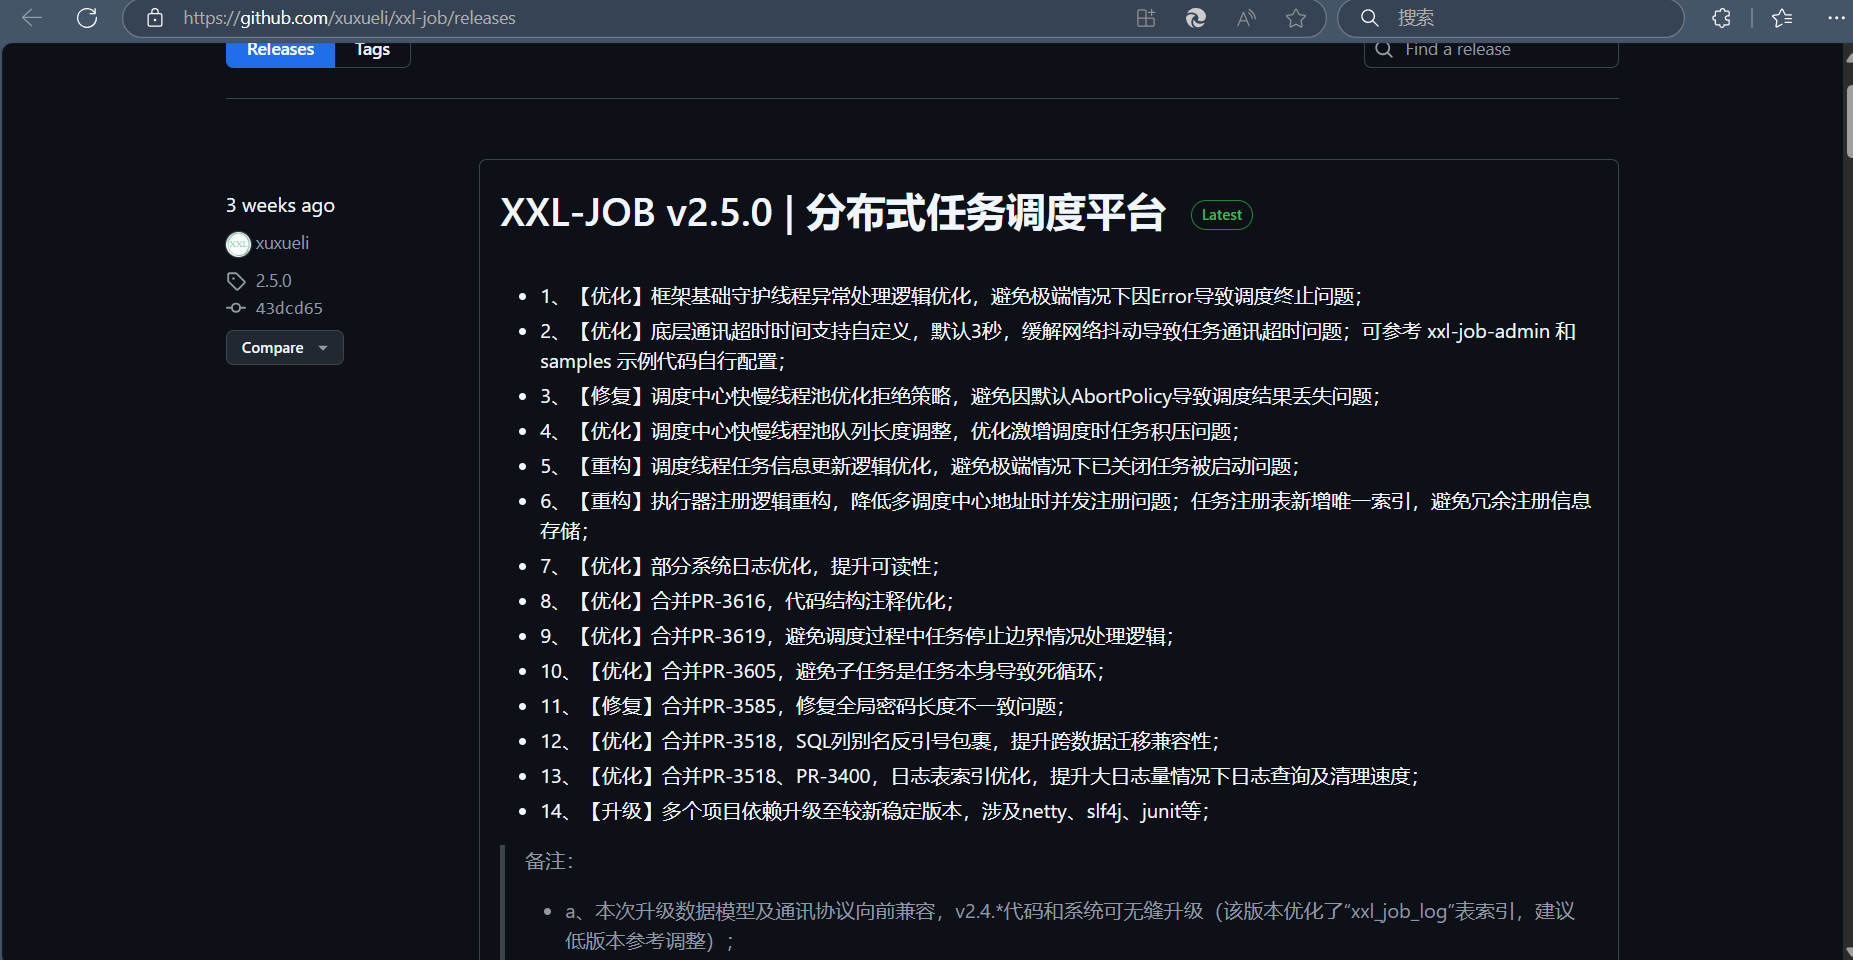Click release note item 11 about PR-3585
The height and width of the screenshot is (960, 1853).
tap(803, 706)
